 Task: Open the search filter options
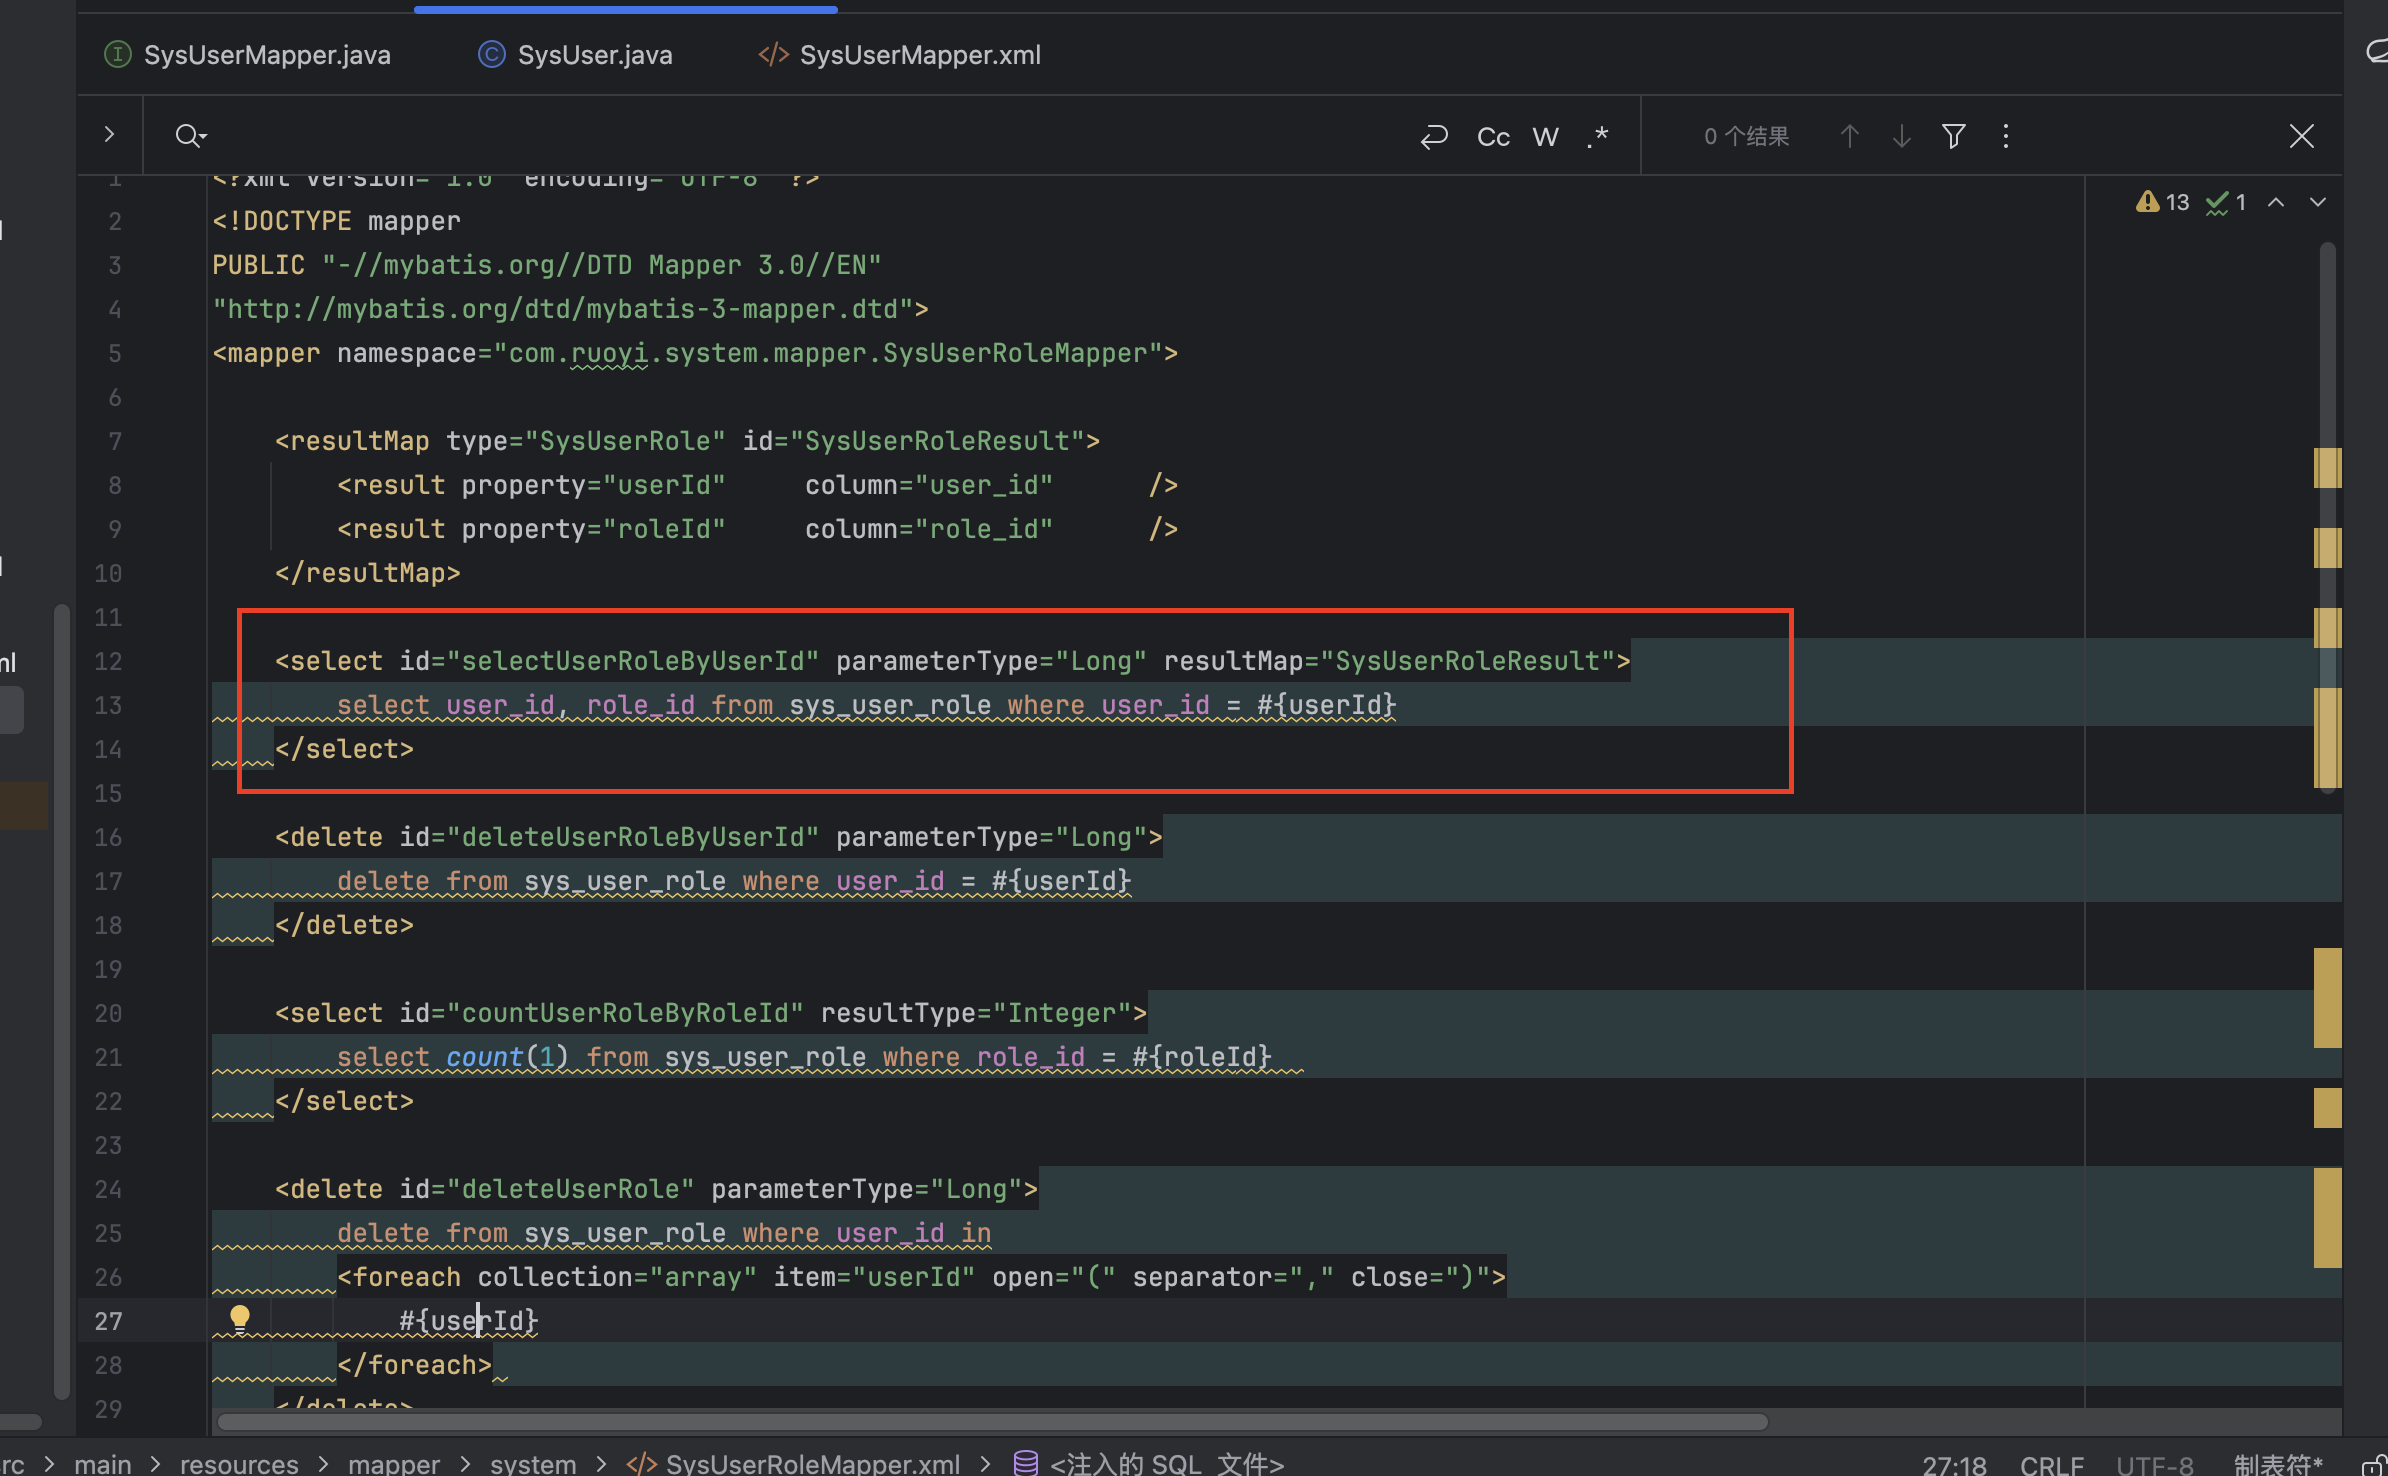[1953, 136]
